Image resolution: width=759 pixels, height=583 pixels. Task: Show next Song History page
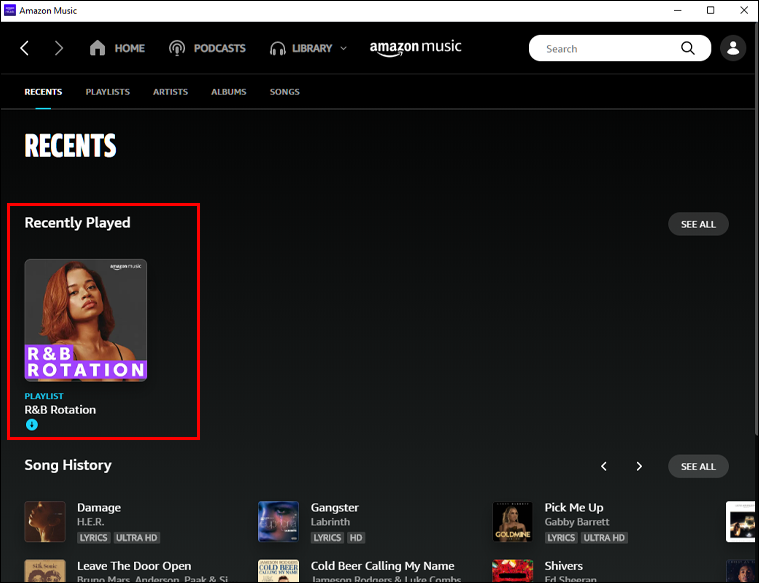(x=639, y=466)
